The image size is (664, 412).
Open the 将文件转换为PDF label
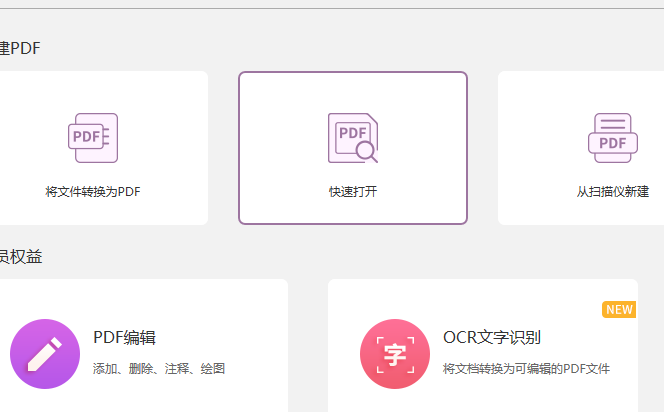pyautogui.click(x=93, y=192)
